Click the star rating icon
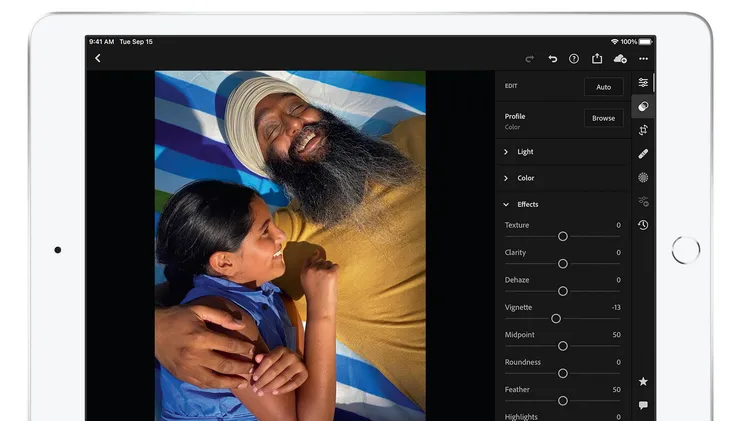Image resolution: width=750 pixels, height=421 pixels. (643, 381)
